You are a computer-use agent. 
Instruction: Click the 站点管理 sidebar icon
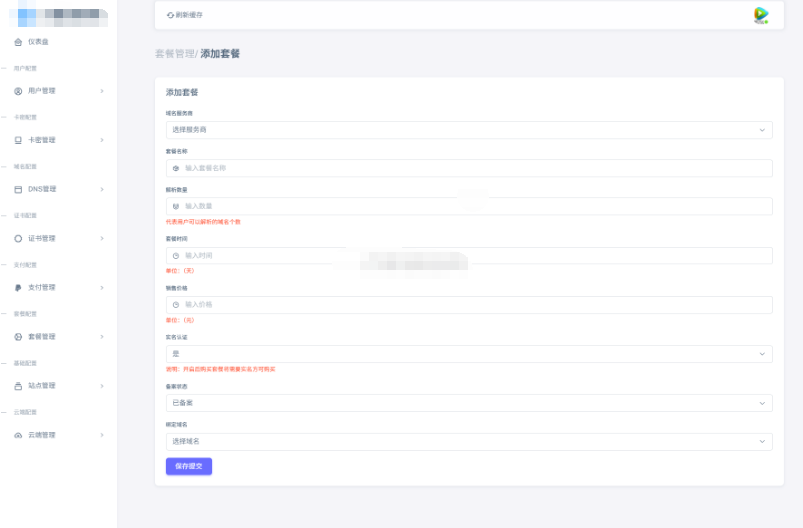[x=18, y=386]
